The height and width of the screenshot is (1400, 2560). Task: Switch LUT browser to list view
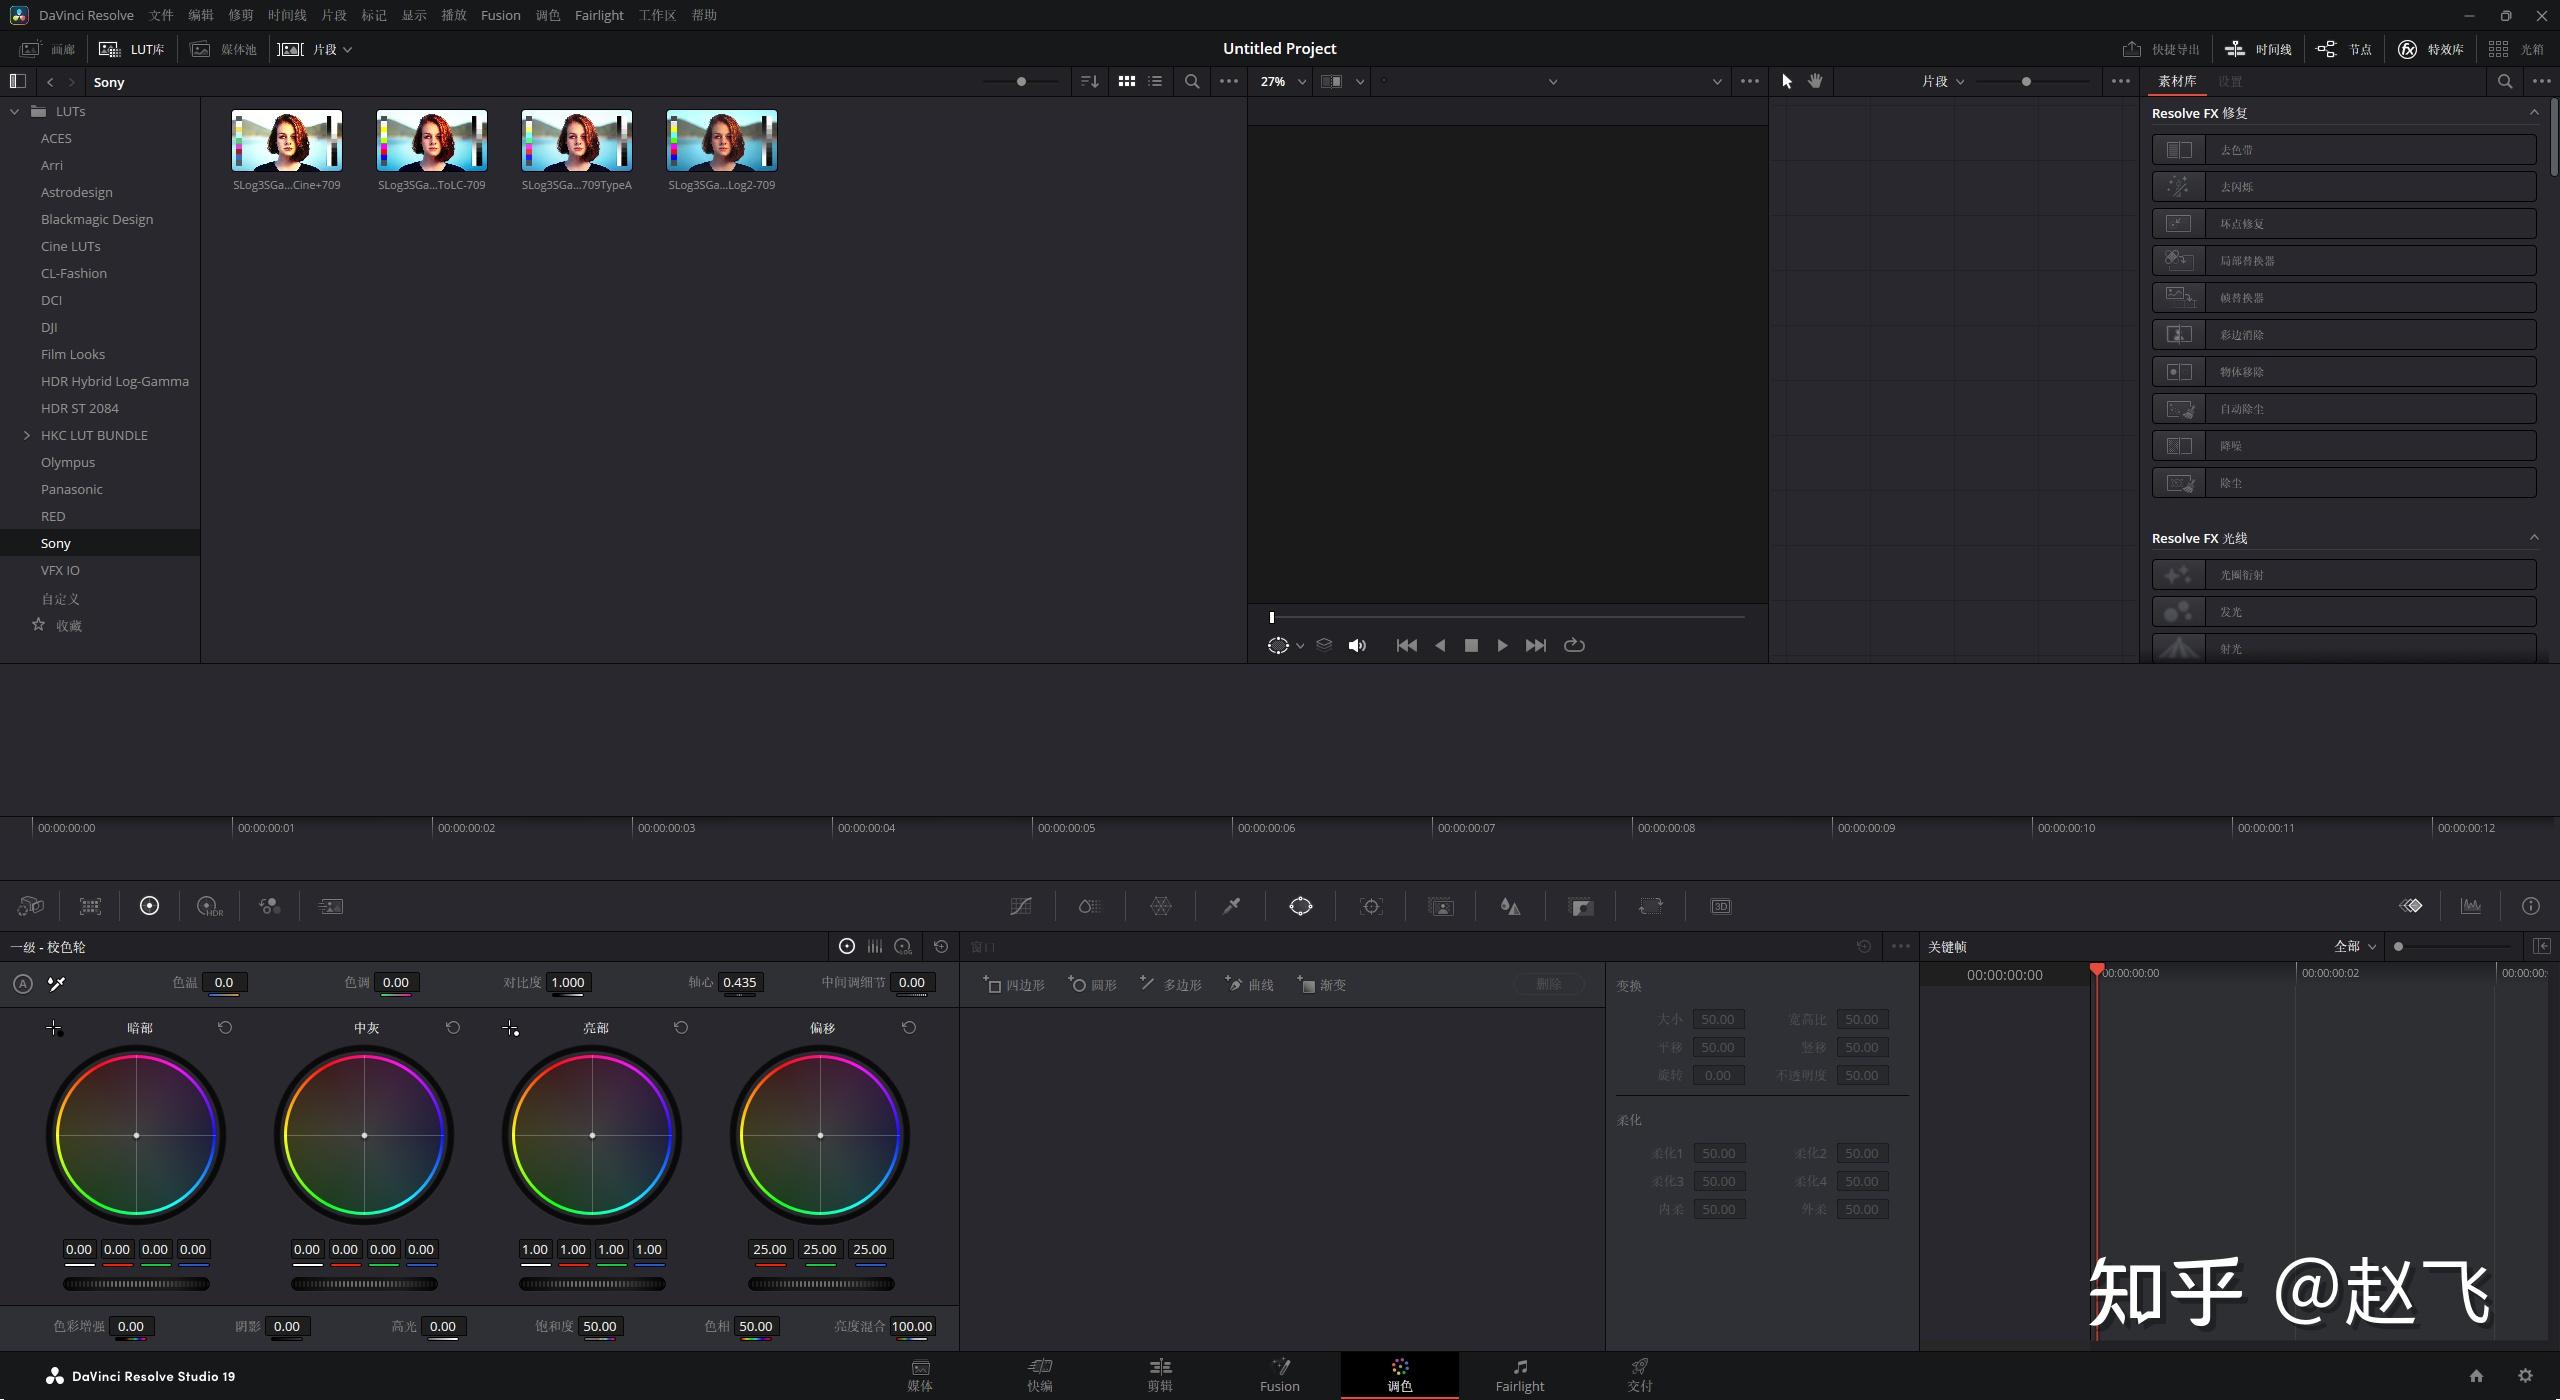pos(1155,82)
